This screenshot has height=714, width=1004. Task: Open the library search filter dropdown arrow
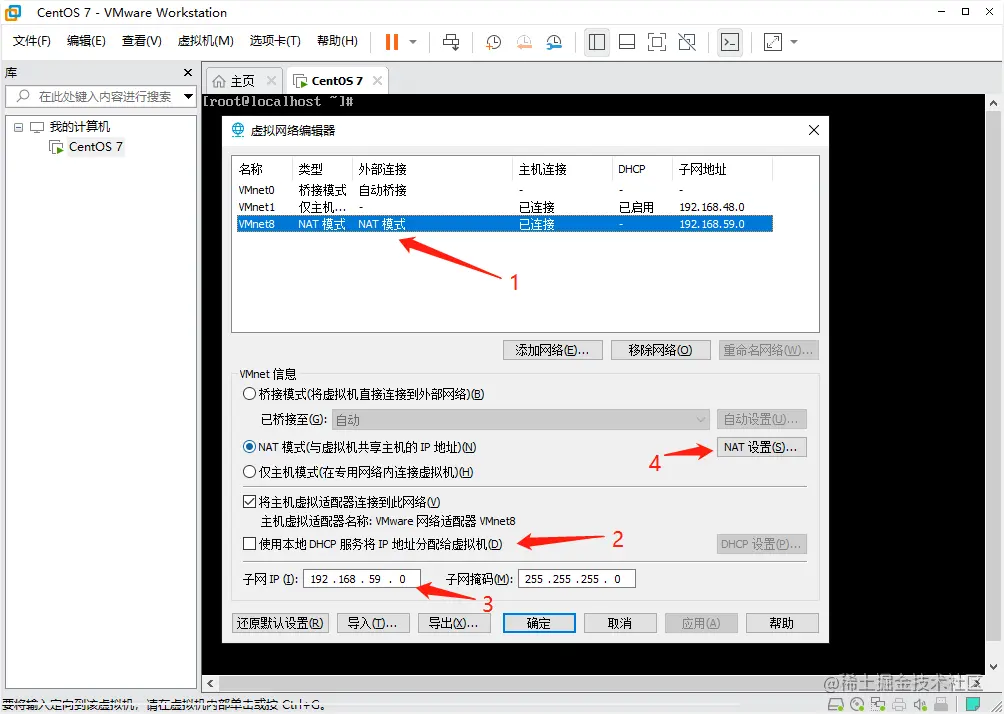coord(188,97)
